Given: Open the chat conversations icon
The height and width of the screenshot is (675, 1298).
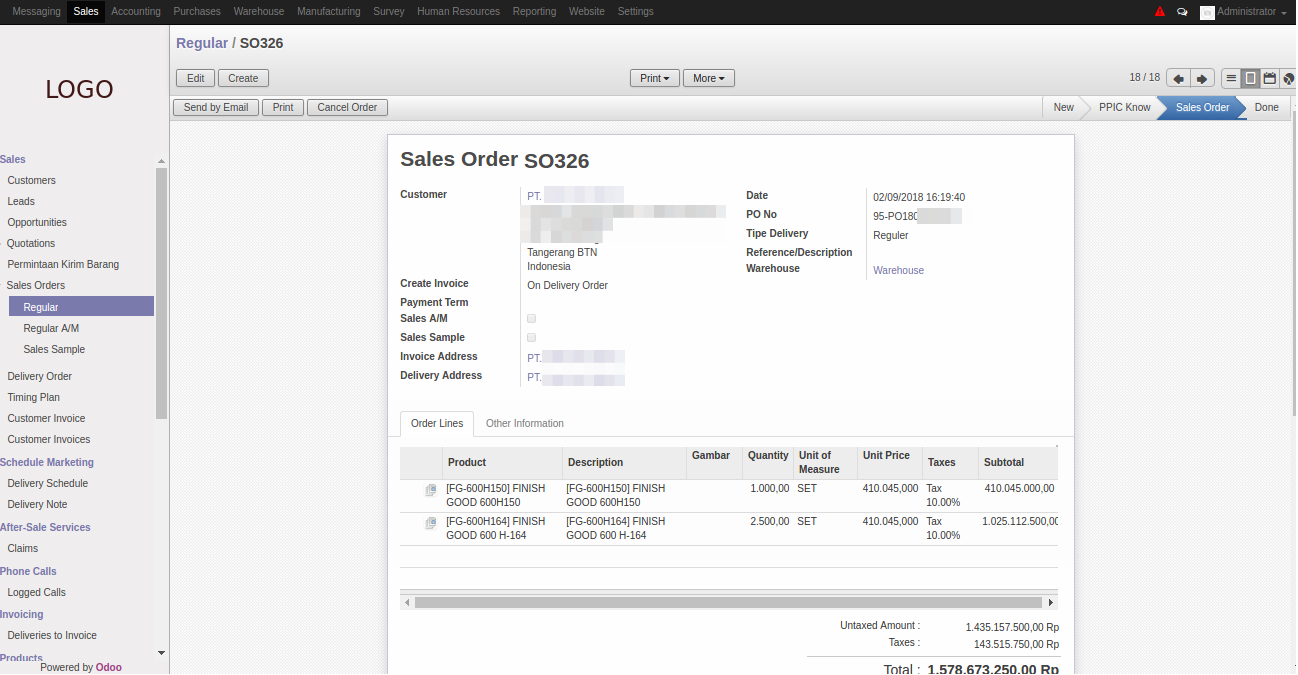Looking at the screenshot, I should coord(1182,12).
